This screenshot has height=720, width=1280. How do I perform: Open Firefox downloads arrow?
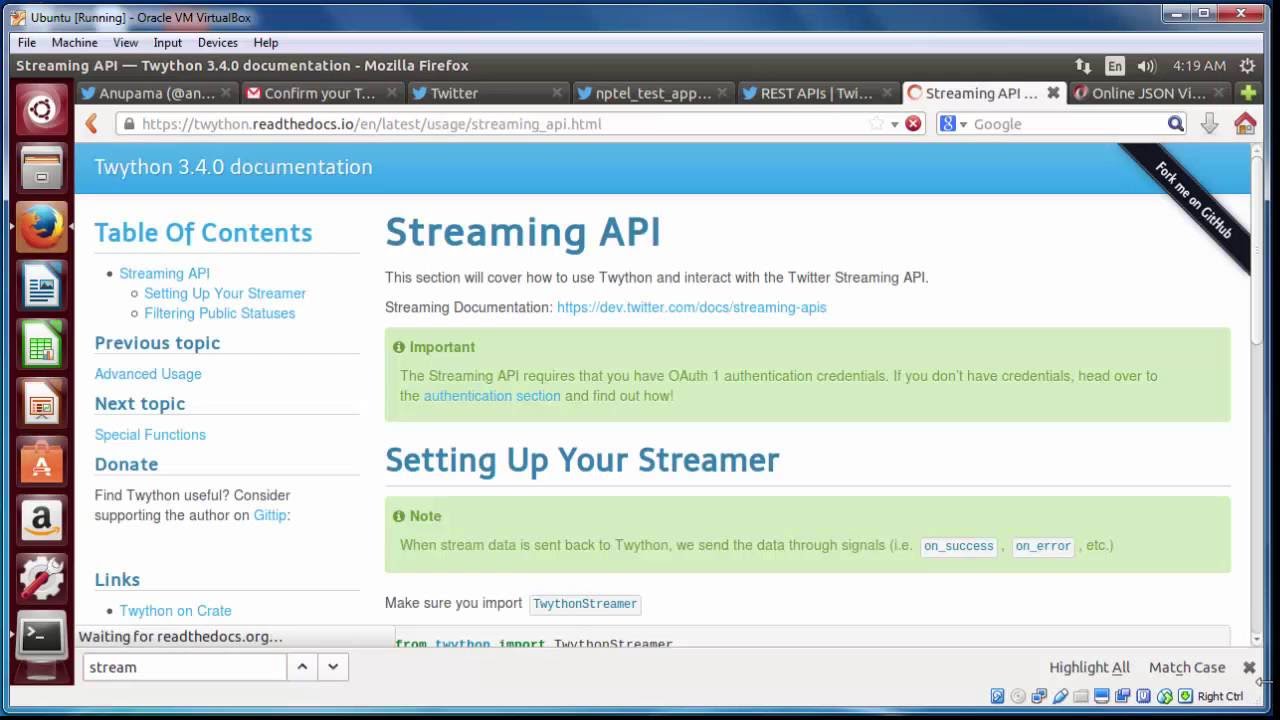point(1209,124)
